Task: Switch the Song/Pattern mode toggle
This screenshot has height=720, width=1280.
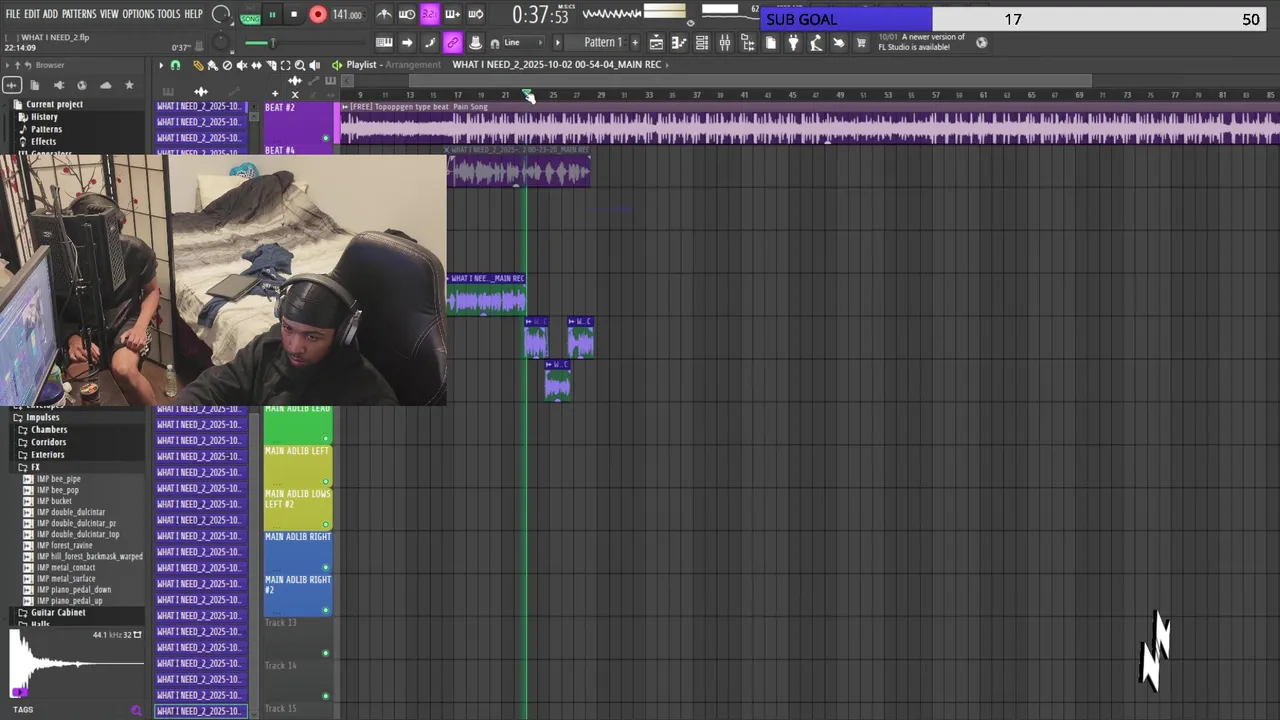Action: click(x=250, y=15)
